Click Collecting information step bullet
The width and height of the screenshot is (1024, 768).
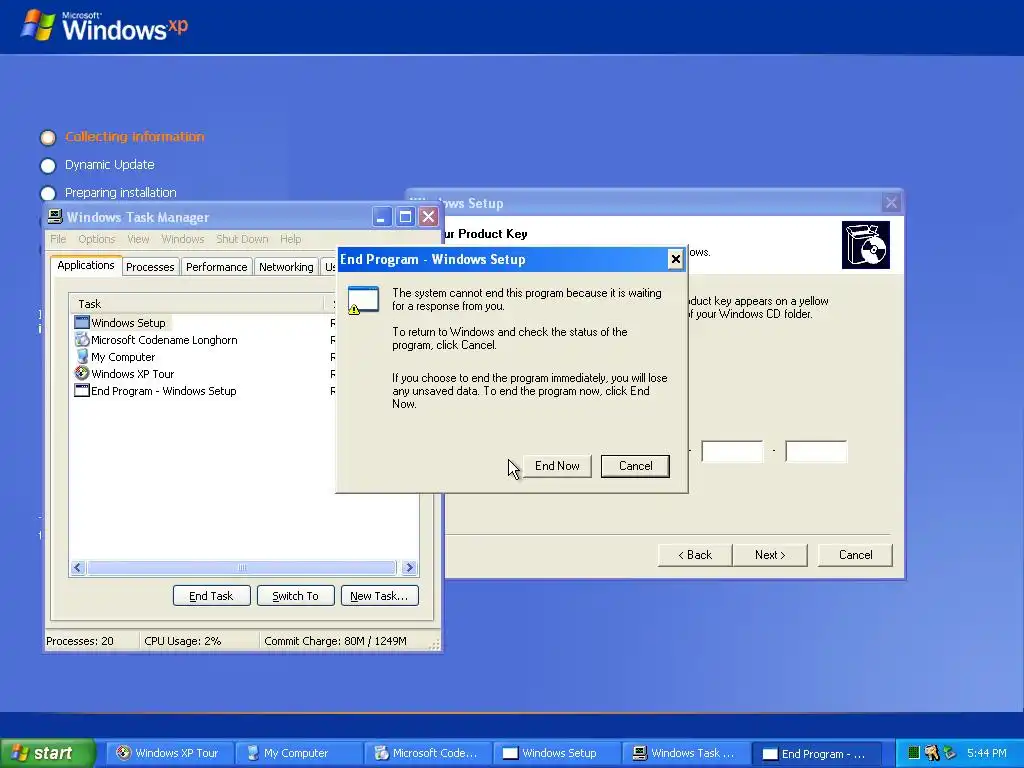coord(48,138)
